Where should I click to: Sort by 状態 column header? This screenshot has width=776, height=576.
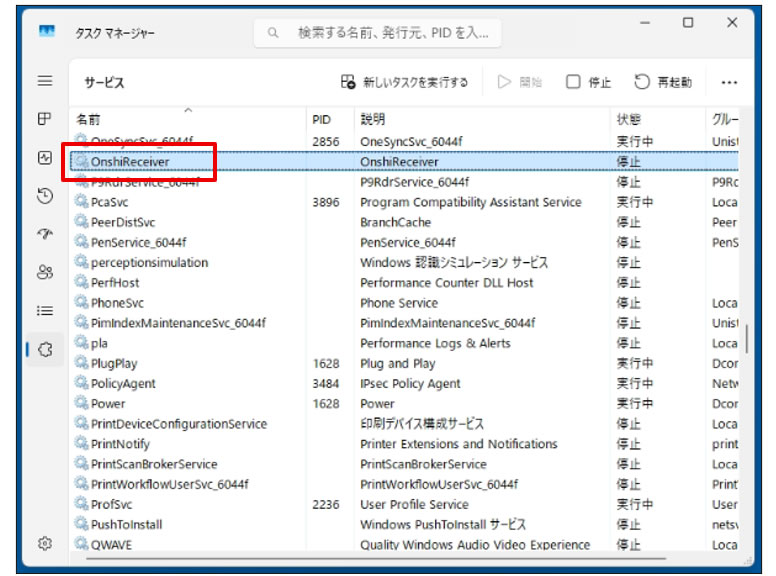pyautogui.click(x=658, y=119)
